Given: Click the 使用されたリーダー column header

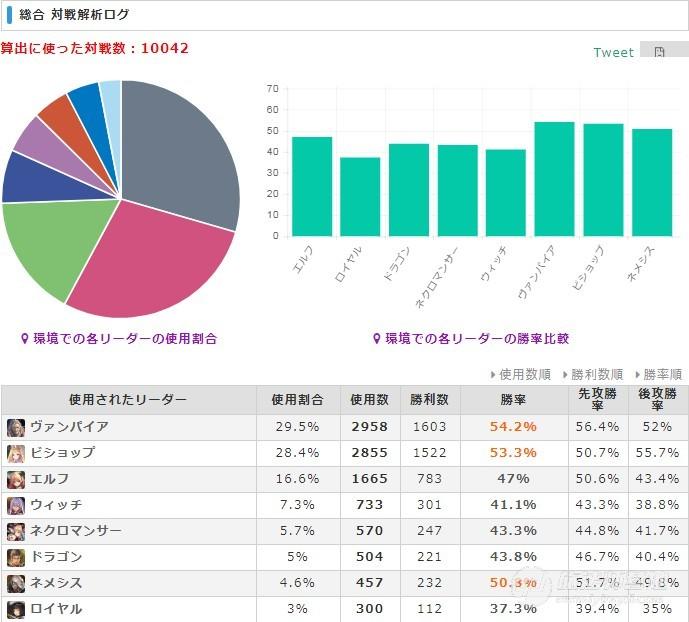Looking at the screenshot, I should (128, 400).
